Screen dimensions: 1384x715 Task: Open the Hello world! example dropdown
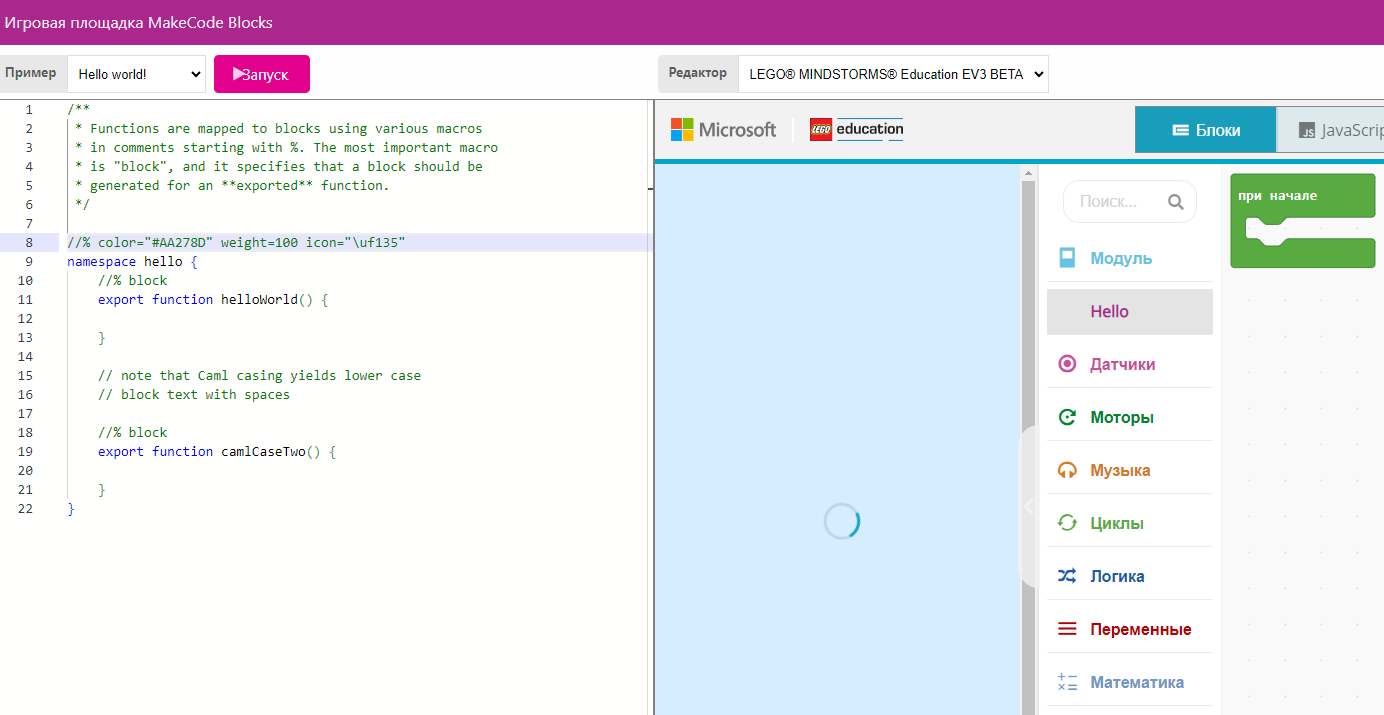pos(136,73)
